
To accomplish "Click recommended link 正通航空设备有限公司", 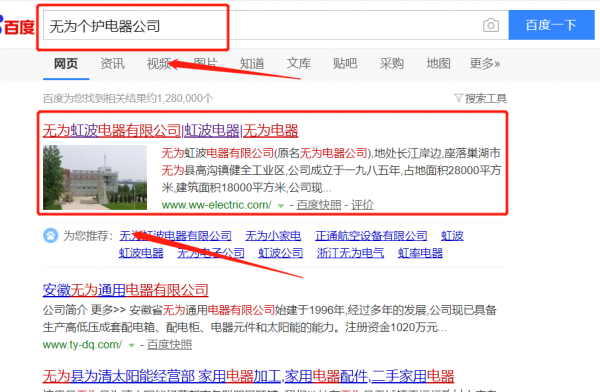I will pyautogui.click(x=371, y=236).
